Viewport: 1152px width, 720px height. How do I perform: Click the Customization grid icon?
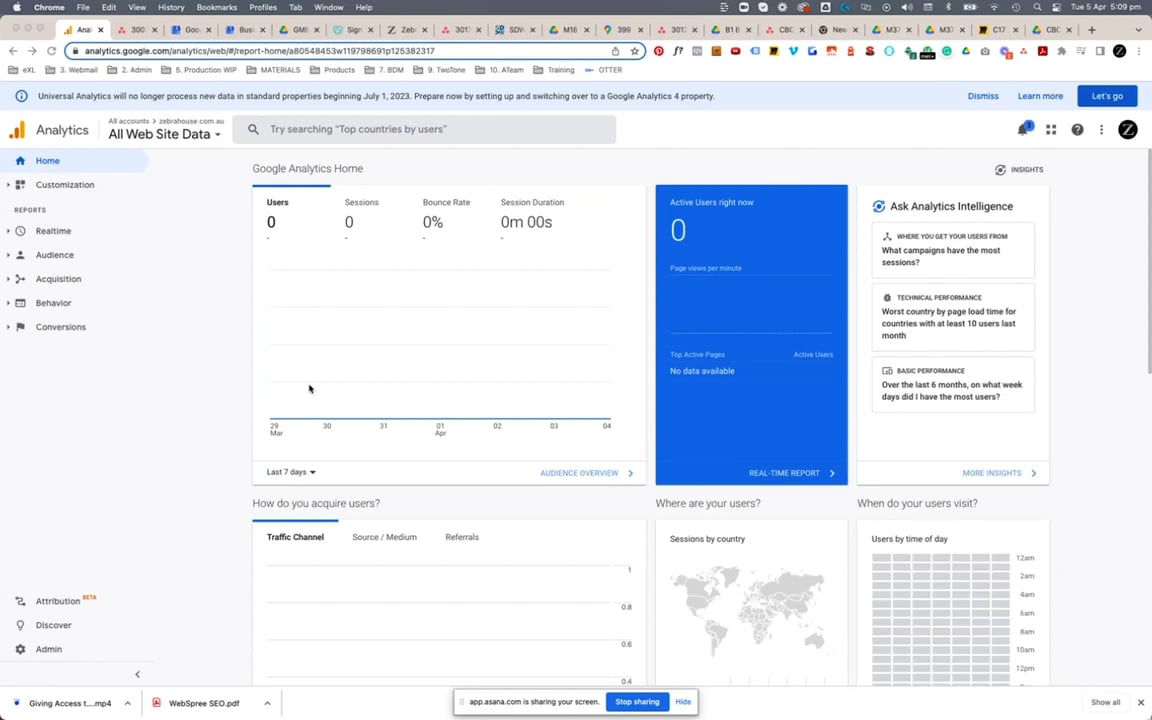point(21,185)
